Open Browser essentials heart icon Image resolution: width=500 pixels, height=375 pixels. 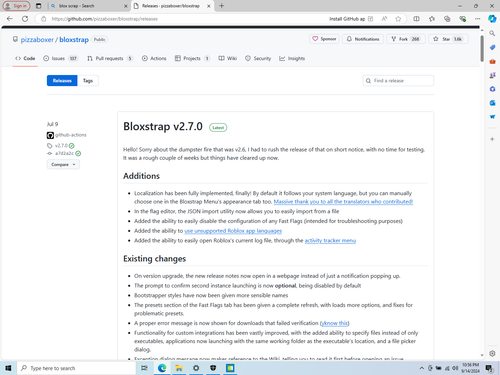click(x=462, y=19)
